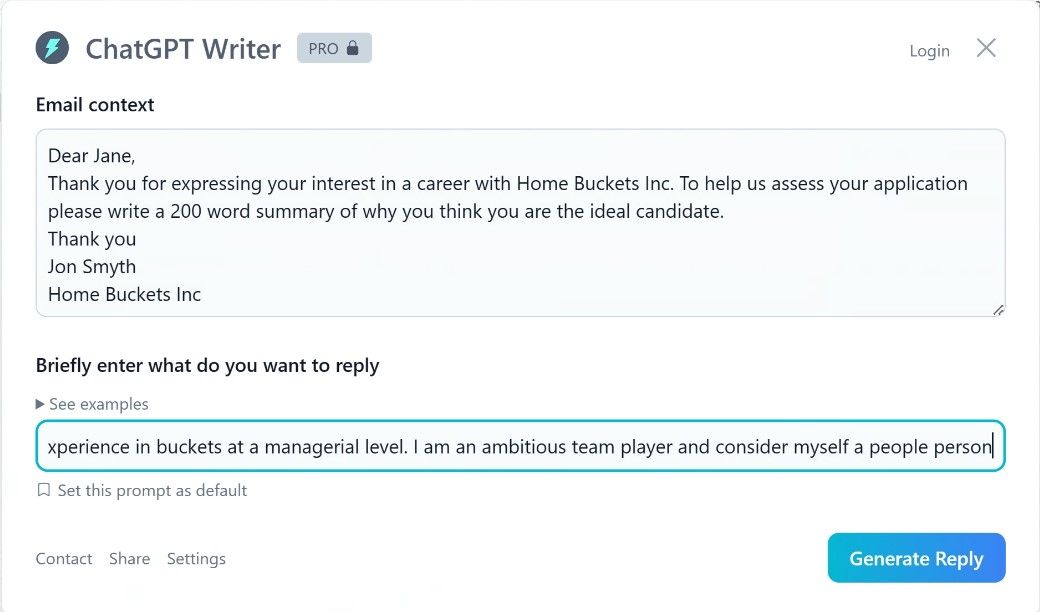Click the 'Briefly enter what do you want' label

point(207,366)
